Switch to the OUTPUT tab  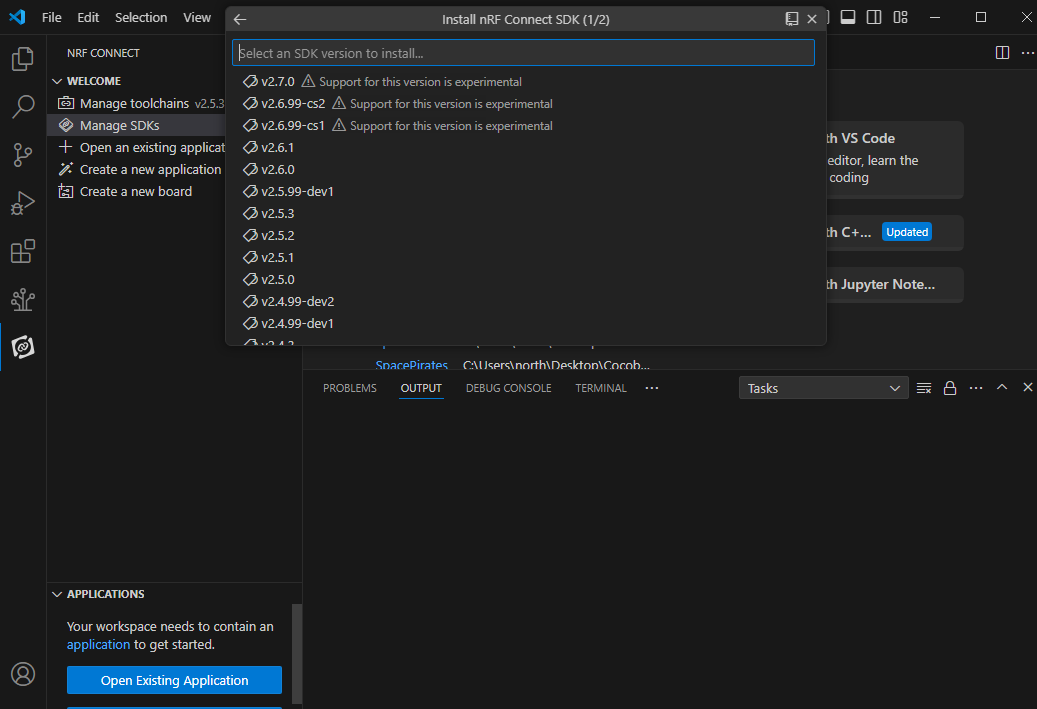point(421,388)
